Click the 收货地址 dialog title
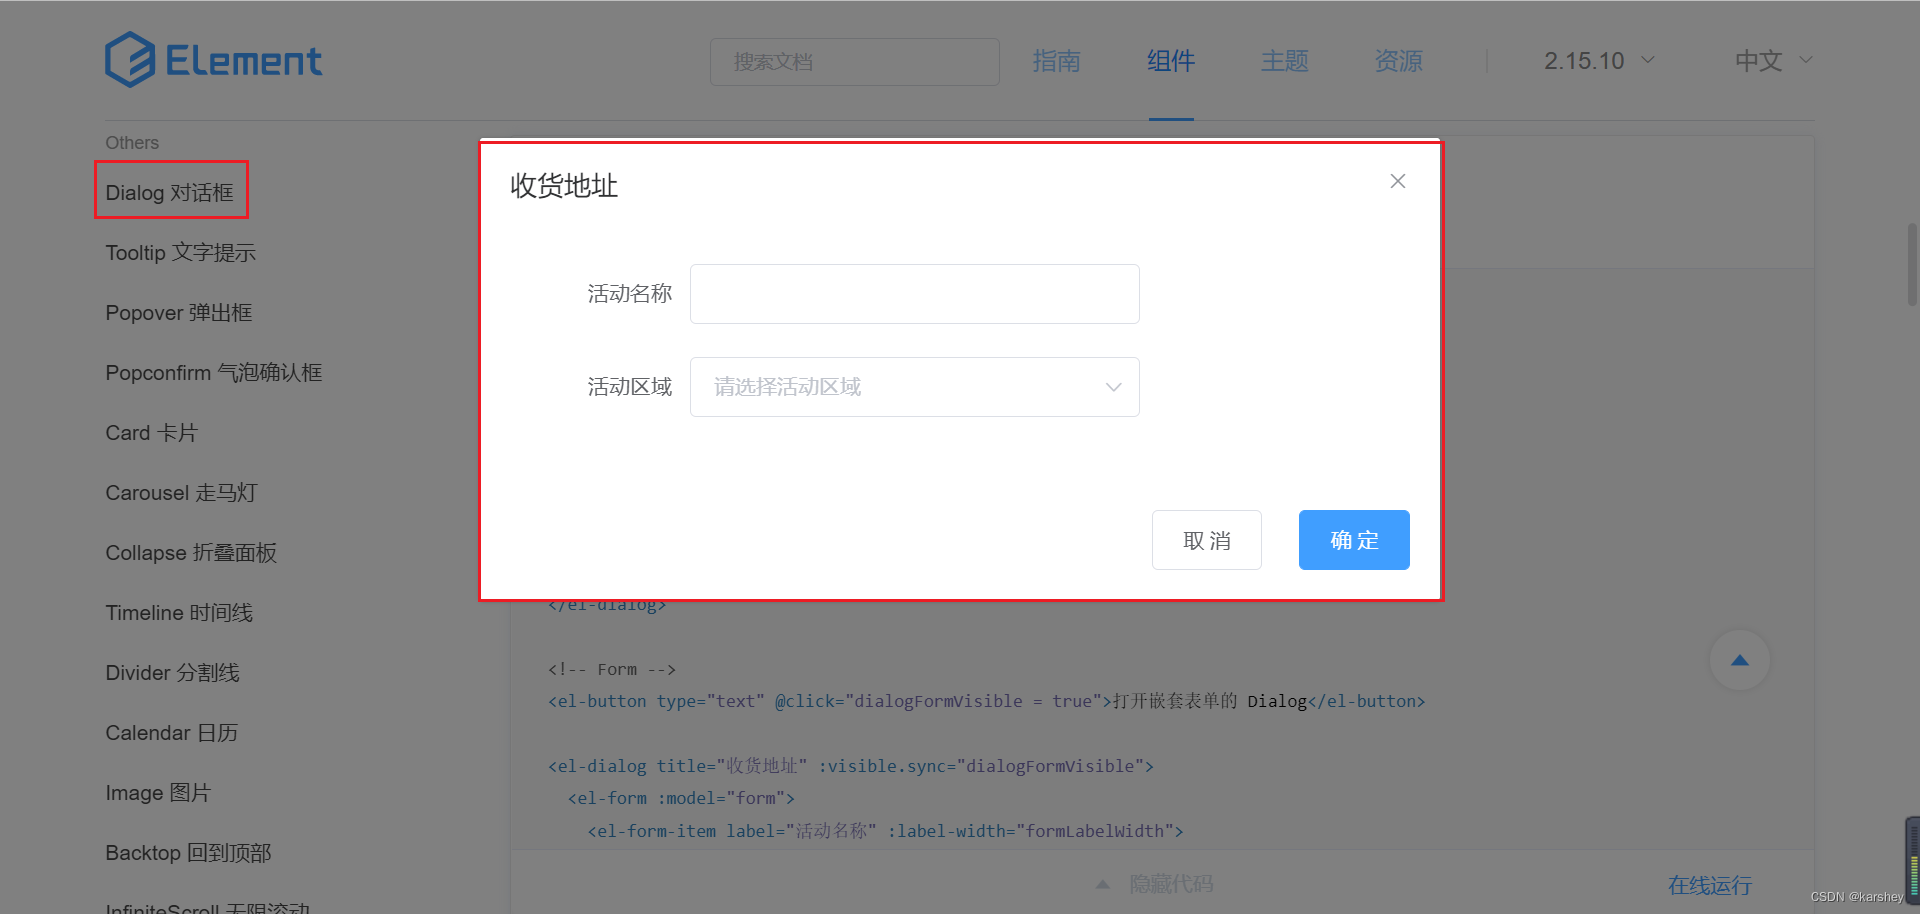Viewport: 1920px width, 914px height. pyautogui.click(x=564, y=186)
